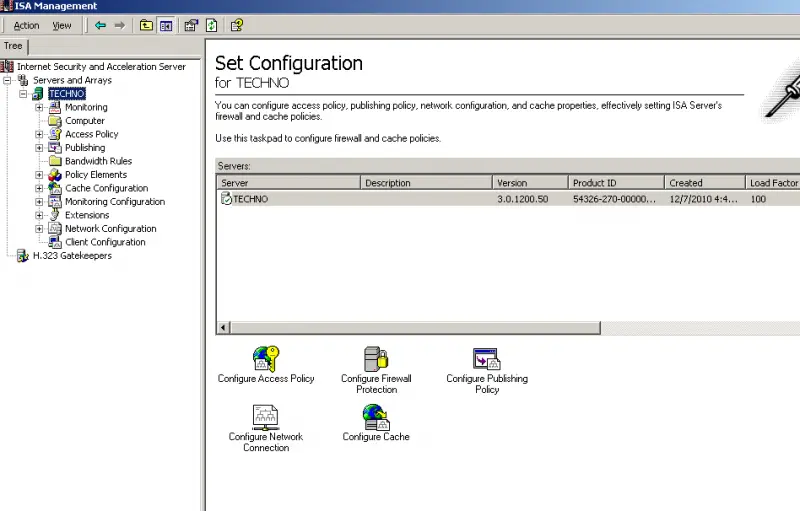Viewport: 800px width, 511px height.
Task: Select the Client Configuration tree label
Action: coord(105,242)
